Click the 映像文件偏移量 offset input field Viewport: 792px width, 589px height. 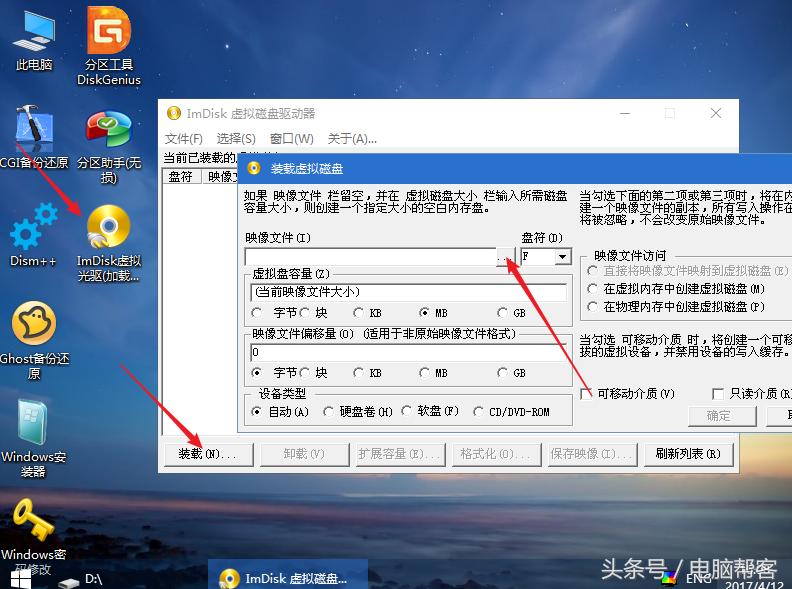point(408,352)
